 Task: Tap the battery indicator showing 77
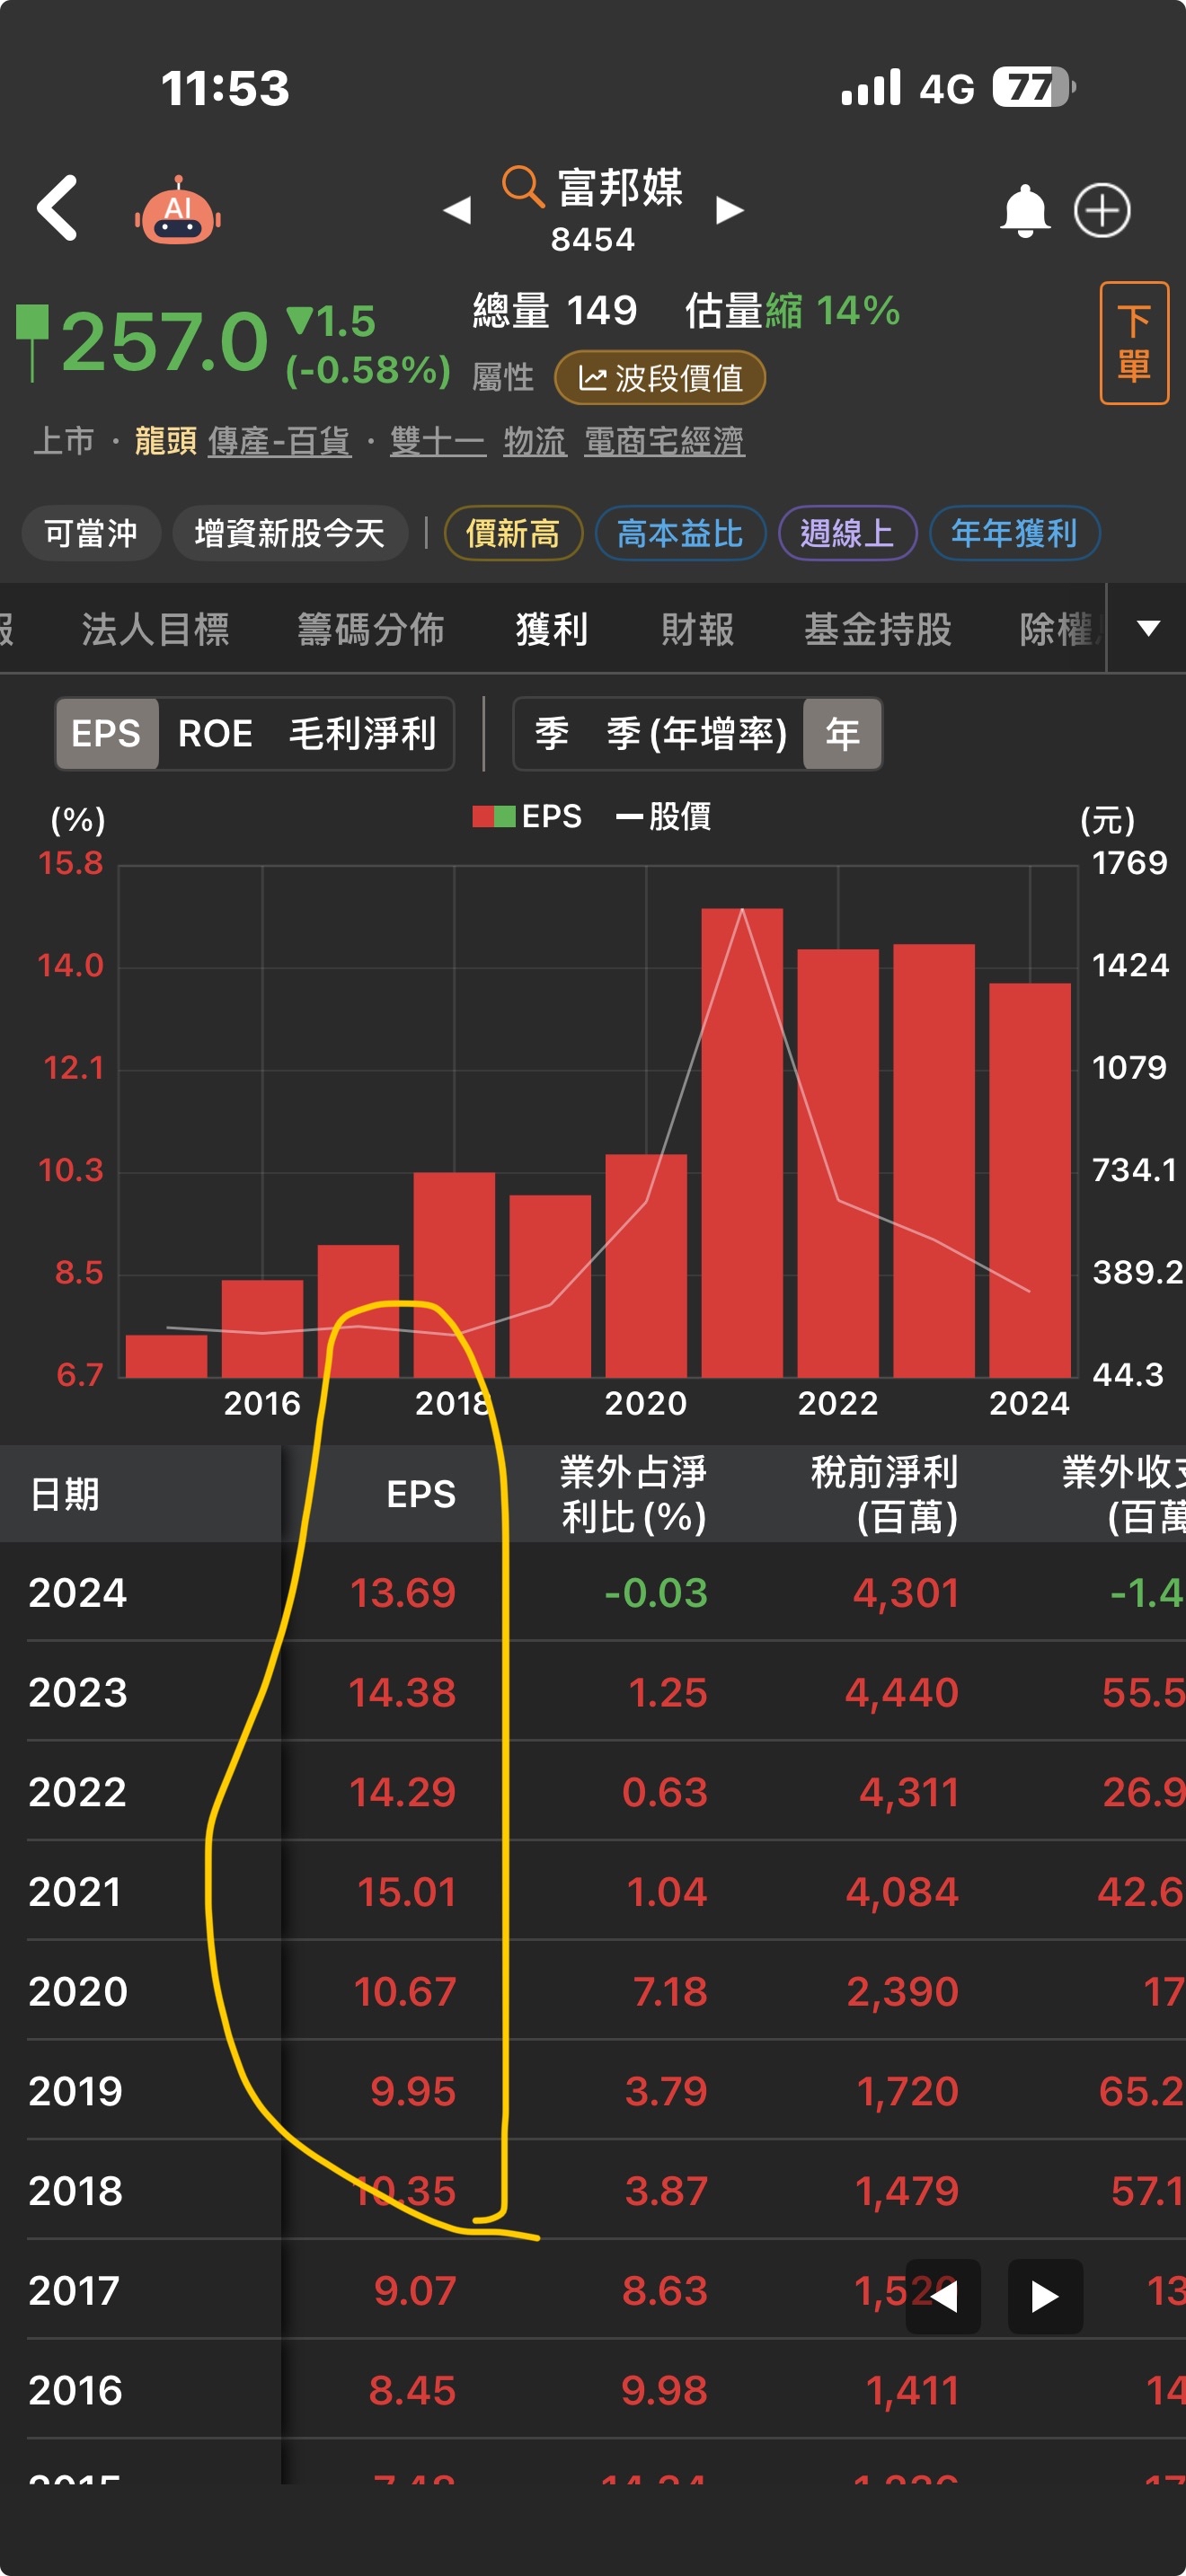pos(1034,88)
